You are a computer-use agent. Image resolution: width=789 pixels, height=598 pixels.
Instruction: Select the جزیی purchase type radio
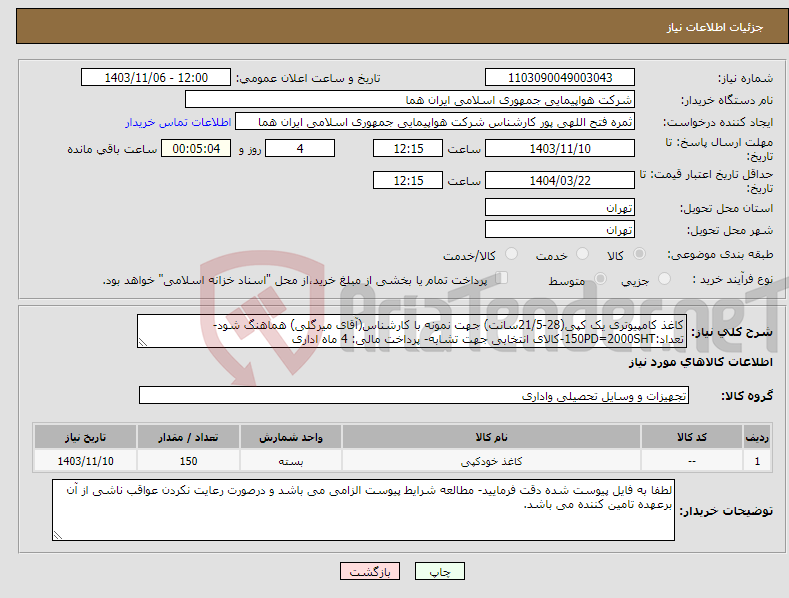[x=664, y=278]
